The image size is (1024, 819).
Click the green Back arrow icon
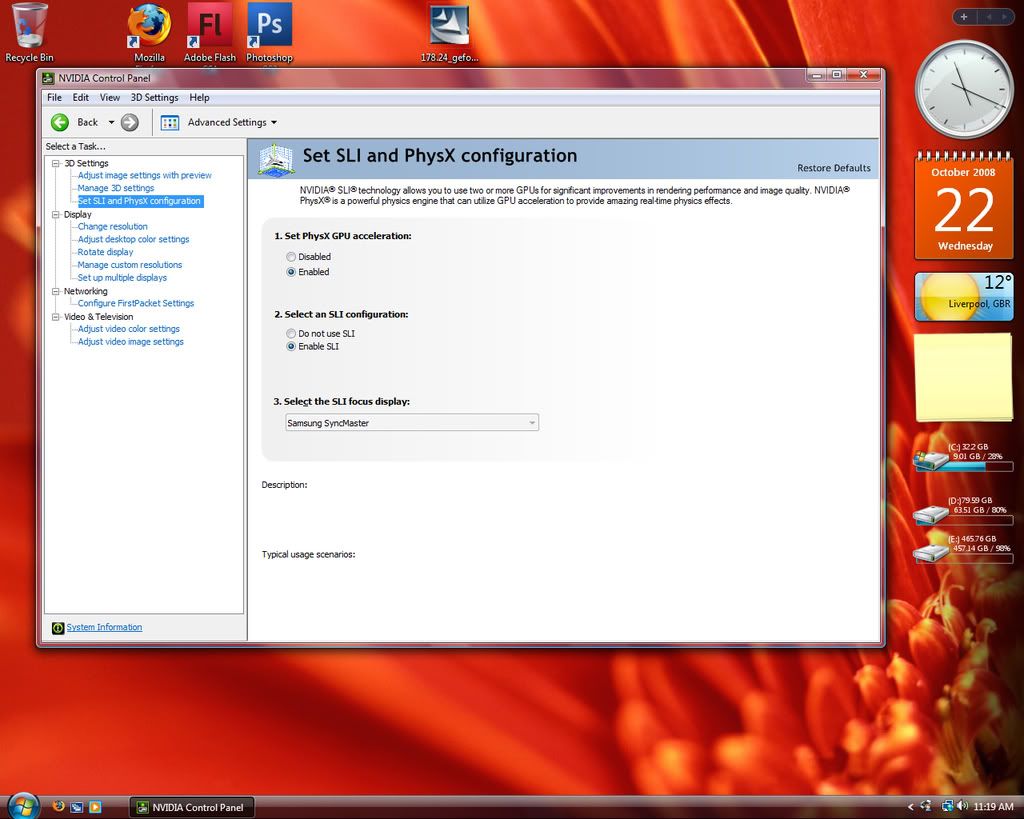pos(60,122)
